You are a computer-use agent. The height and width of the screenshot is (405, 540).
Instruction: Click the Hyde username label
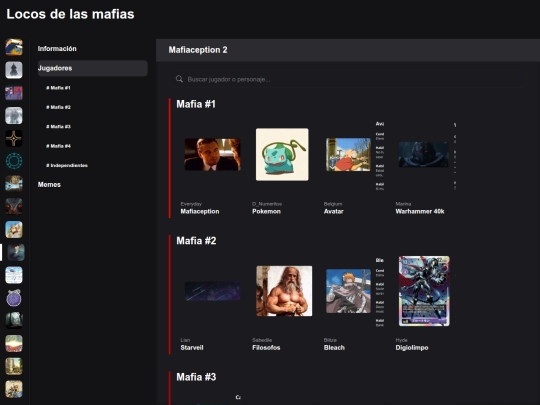pos(401,340)
